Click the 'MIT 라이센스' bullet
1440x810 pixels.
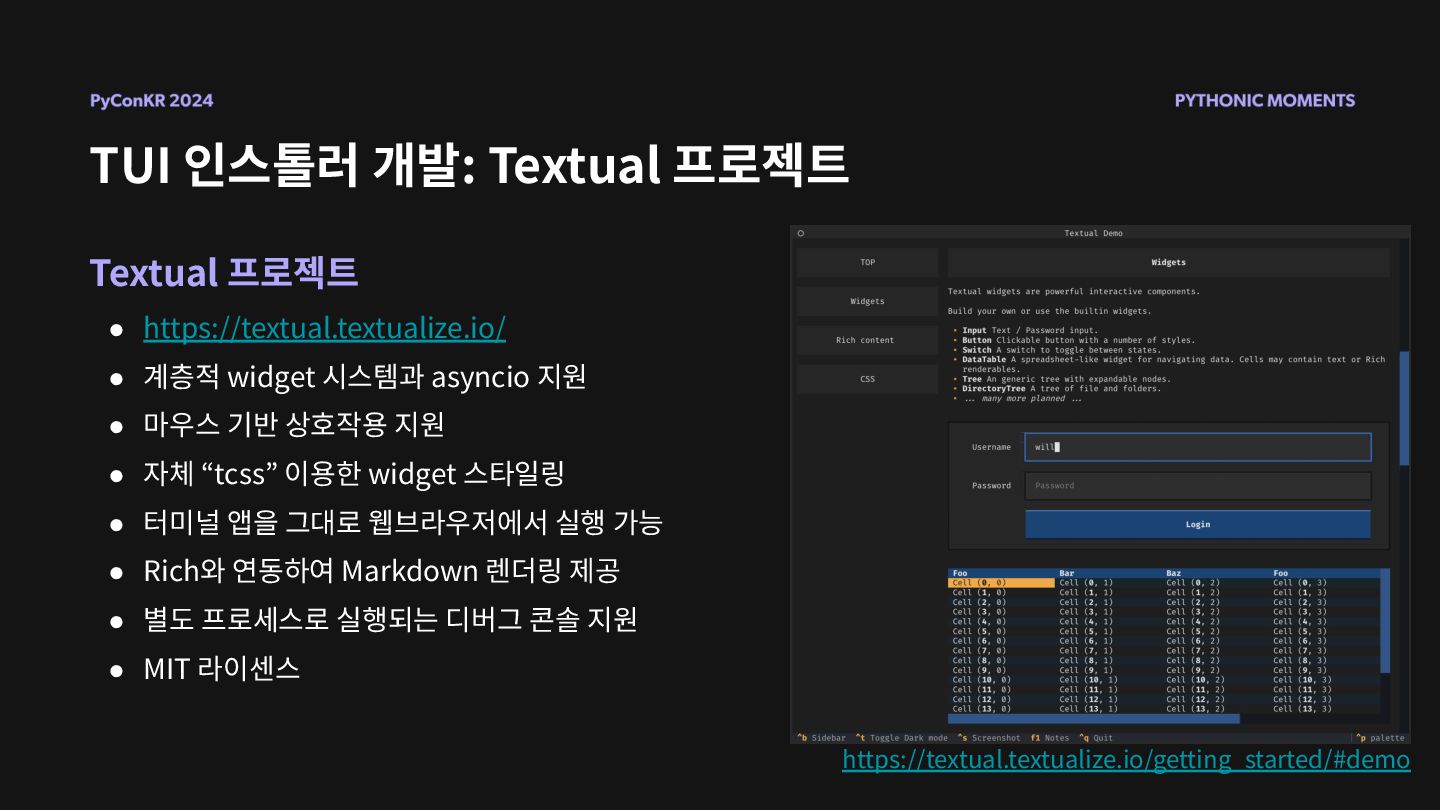(x=221, y=668)
